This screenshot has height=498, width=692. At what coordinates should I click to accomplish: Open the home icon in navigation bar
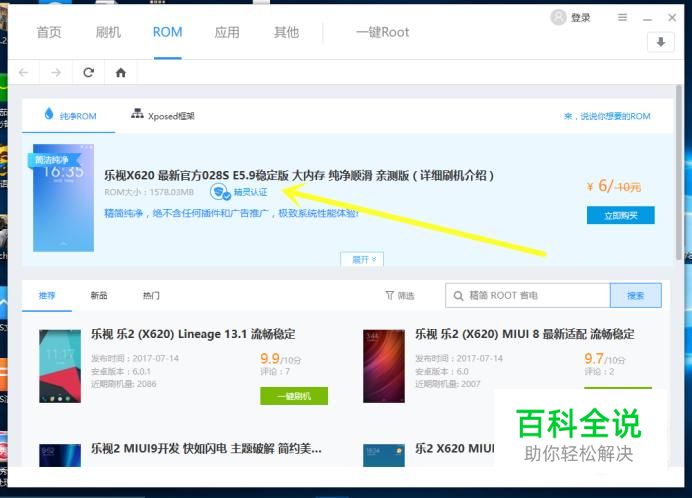pyautogui.click(x=120, y=72)
